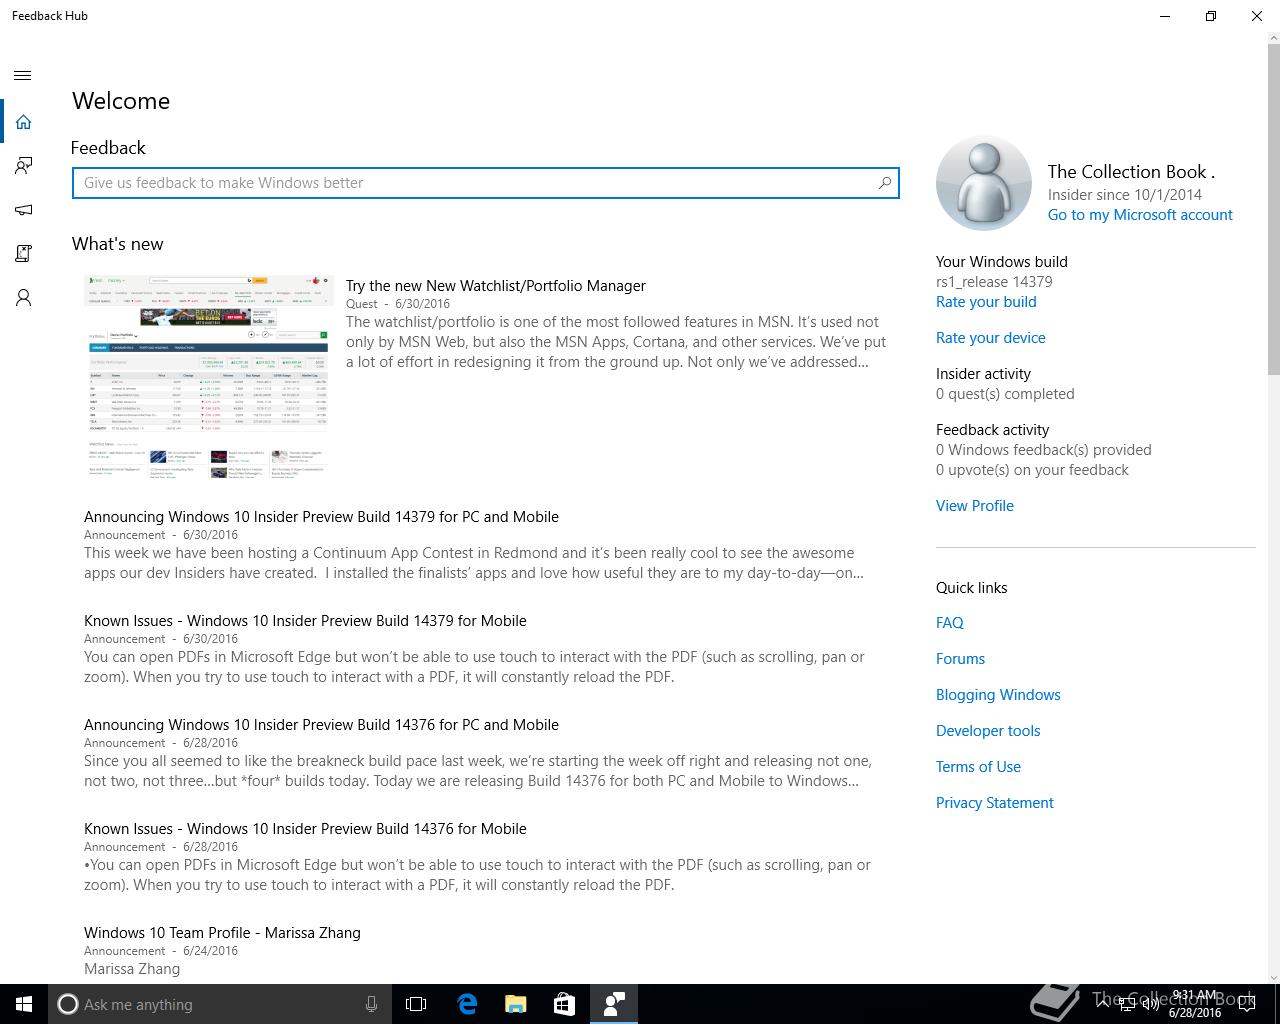Click Rate your device link

991,338
